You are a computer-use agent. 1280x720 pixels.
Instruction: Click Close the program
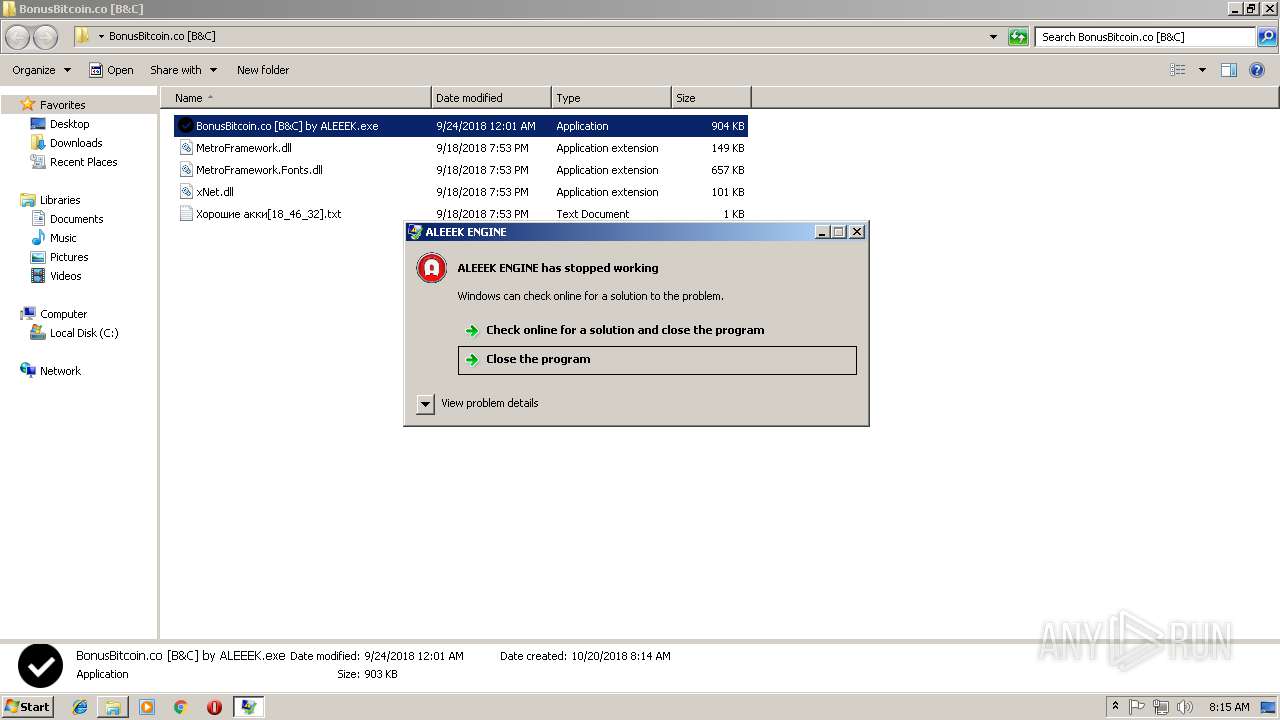[x=657, y=360]
